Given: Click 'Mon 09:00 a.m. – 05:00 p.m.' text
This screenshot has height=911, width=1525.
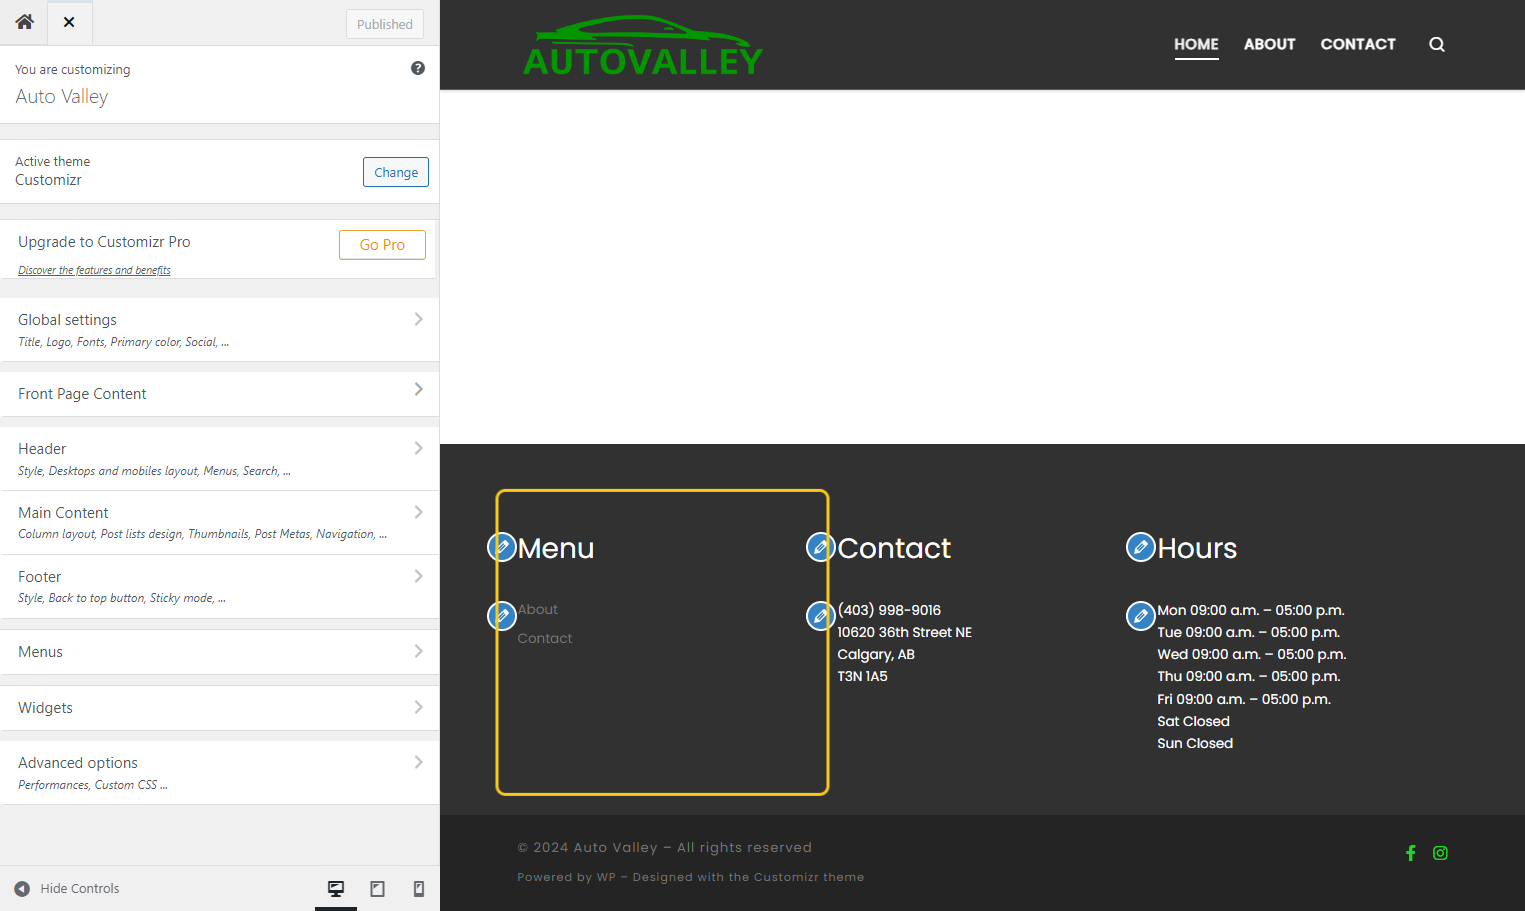Looking at the screenshot, I should coord(1251,610).
